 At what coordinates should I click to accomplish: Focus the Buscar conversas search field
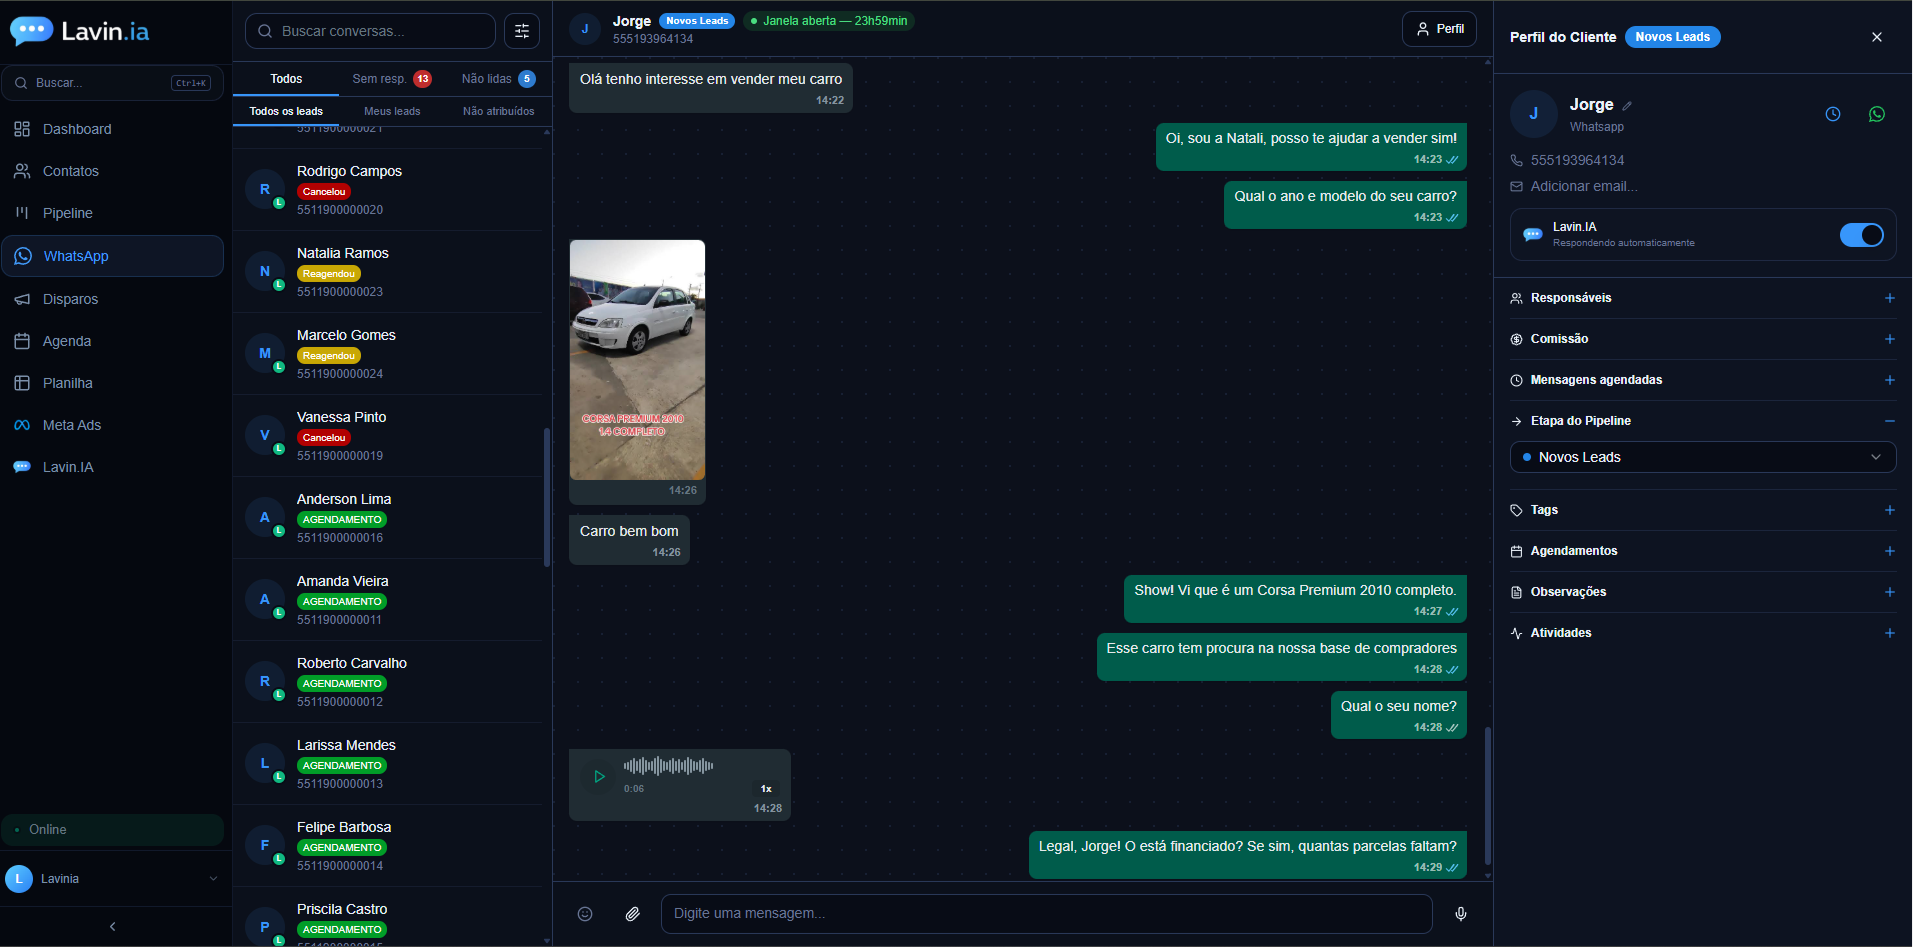click(370, 31)
